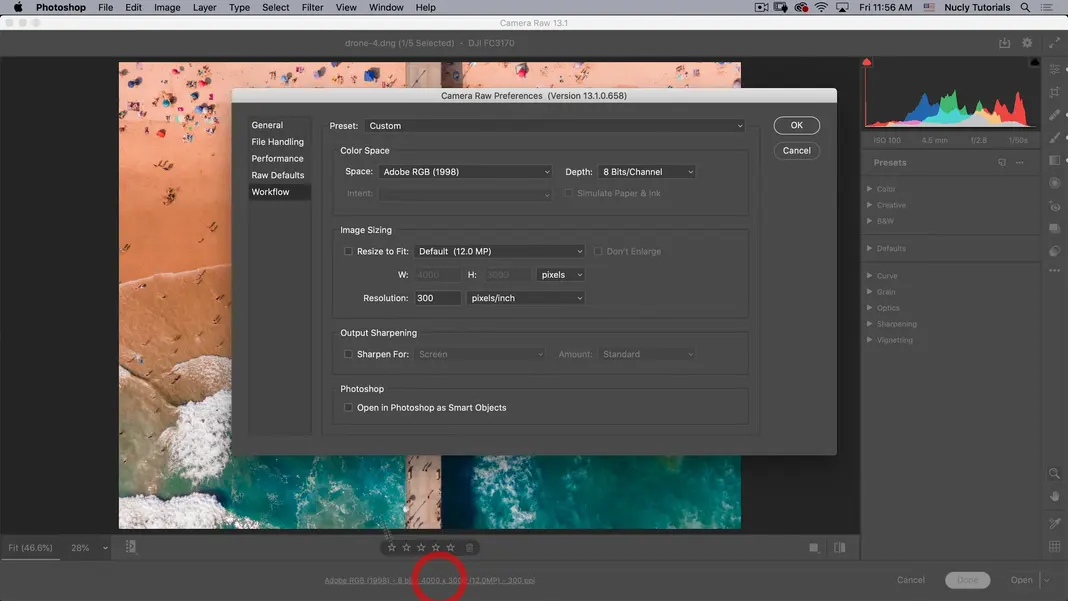This screenshot has width=1068, height=601.
Task: Select the Spot Removal healing tool
Action: pos(1054,114)
